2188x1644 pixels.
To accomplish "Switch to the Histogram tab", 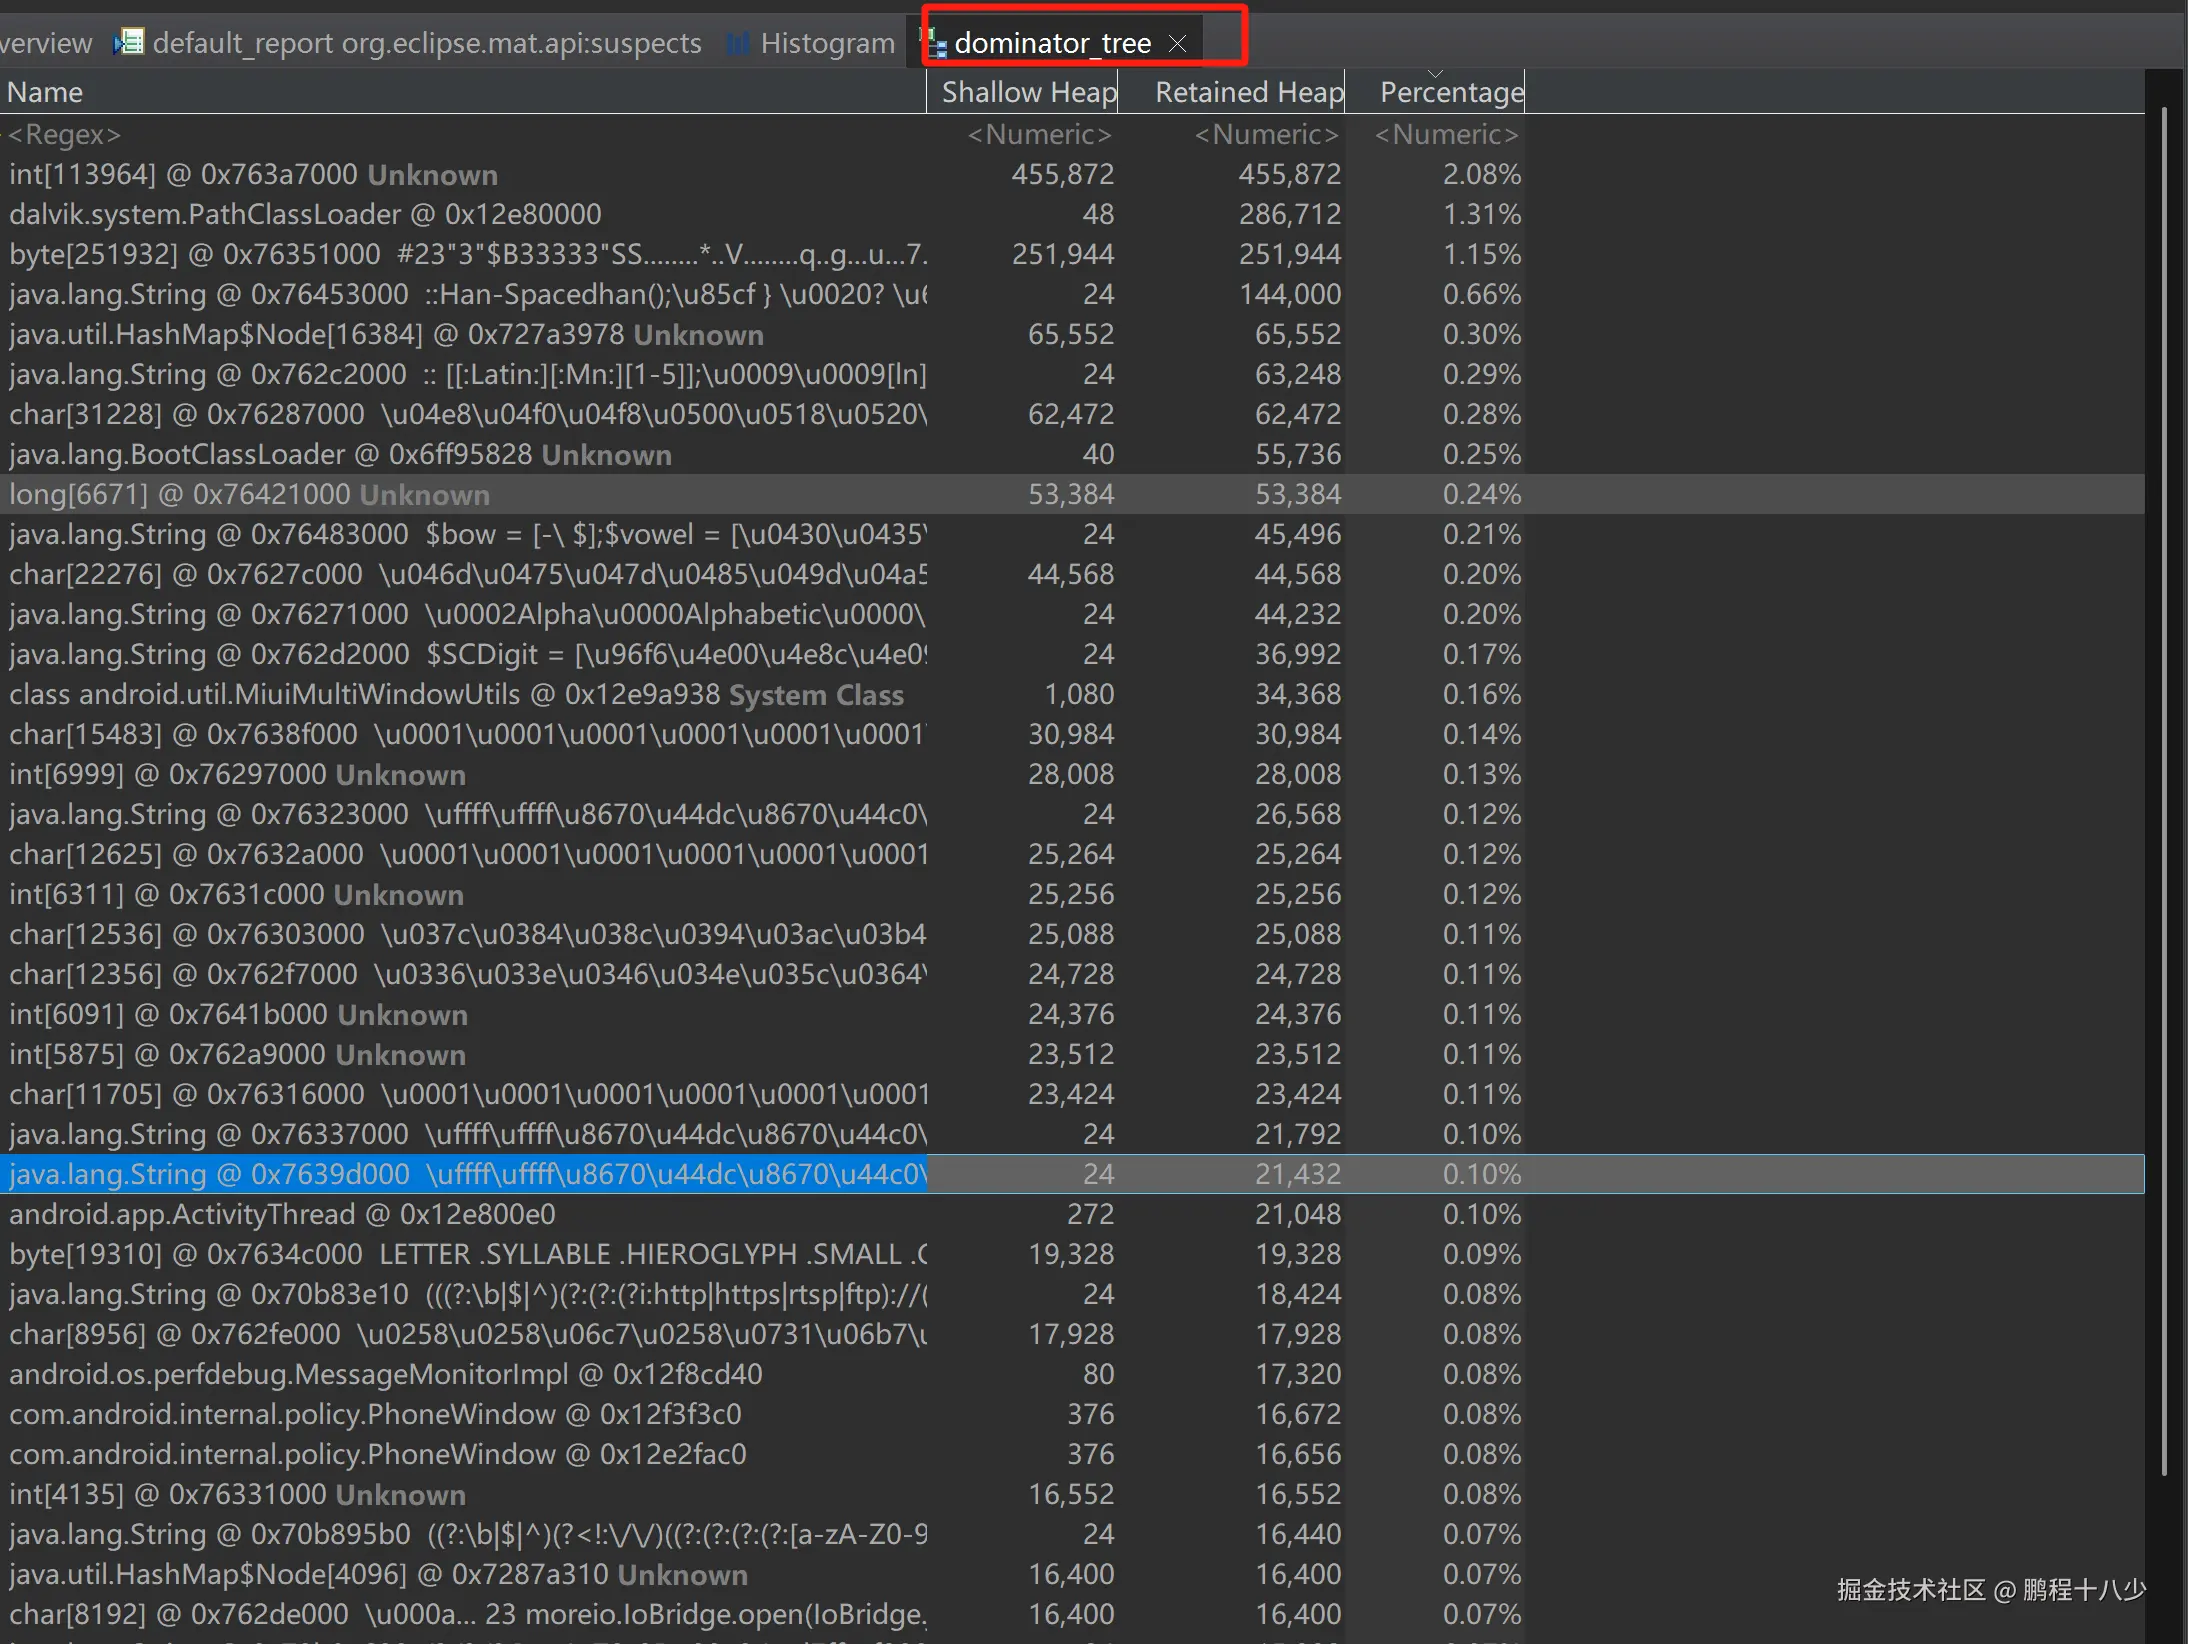I will point(826,43).
